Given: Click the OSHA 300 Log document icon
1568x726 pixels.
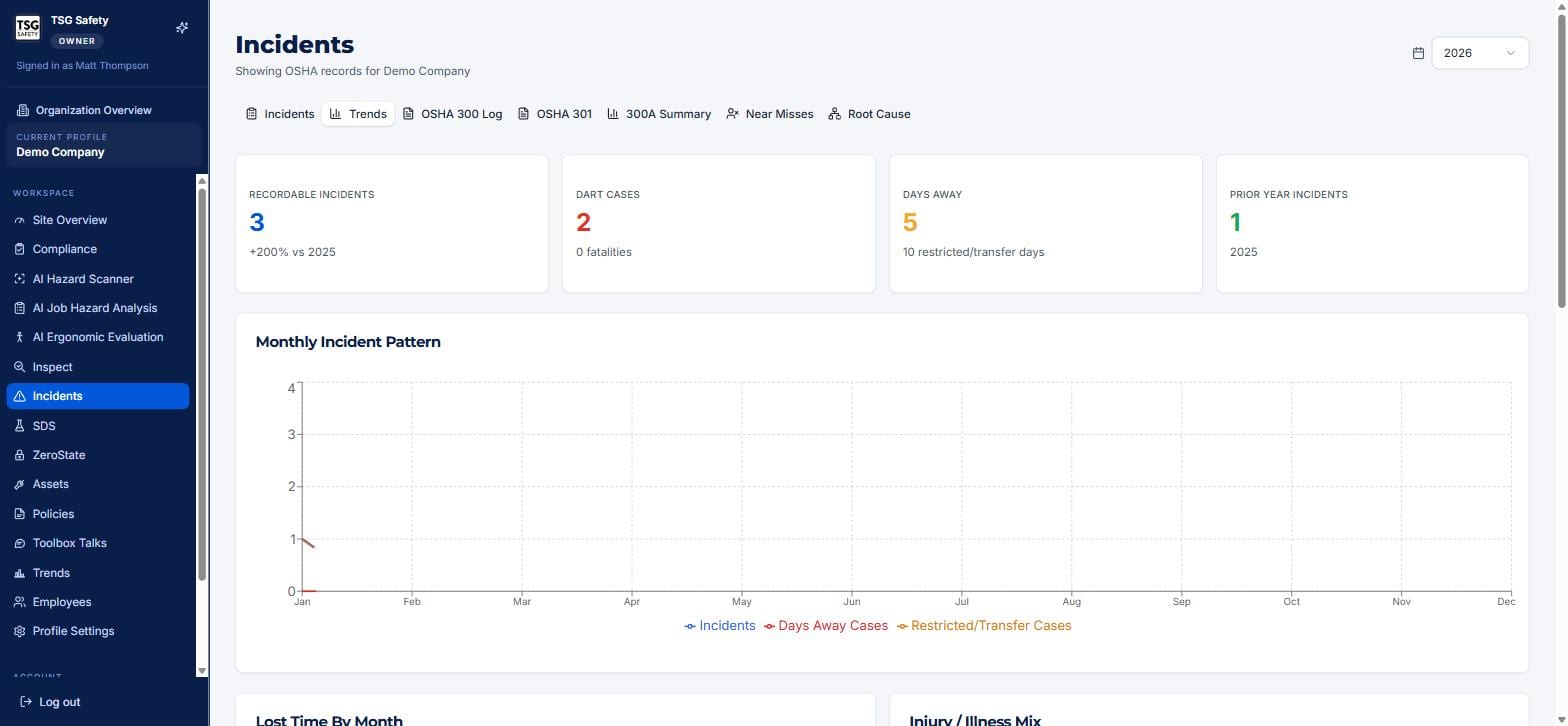Looking at the screenshot, I should 408,114.
